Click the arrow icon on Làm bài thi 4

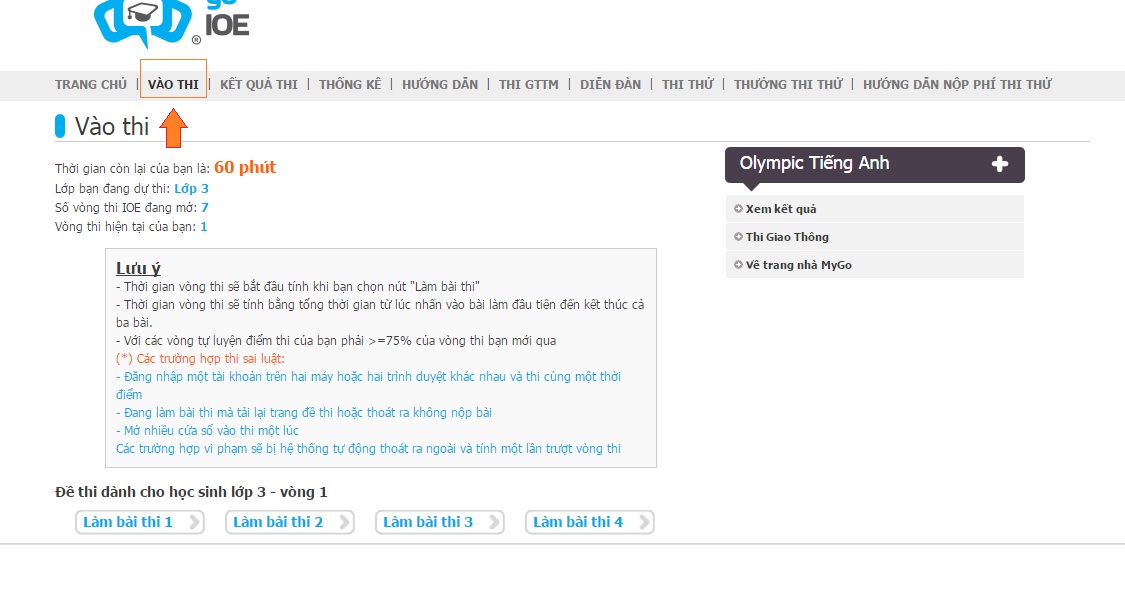[x=644, y=522]
